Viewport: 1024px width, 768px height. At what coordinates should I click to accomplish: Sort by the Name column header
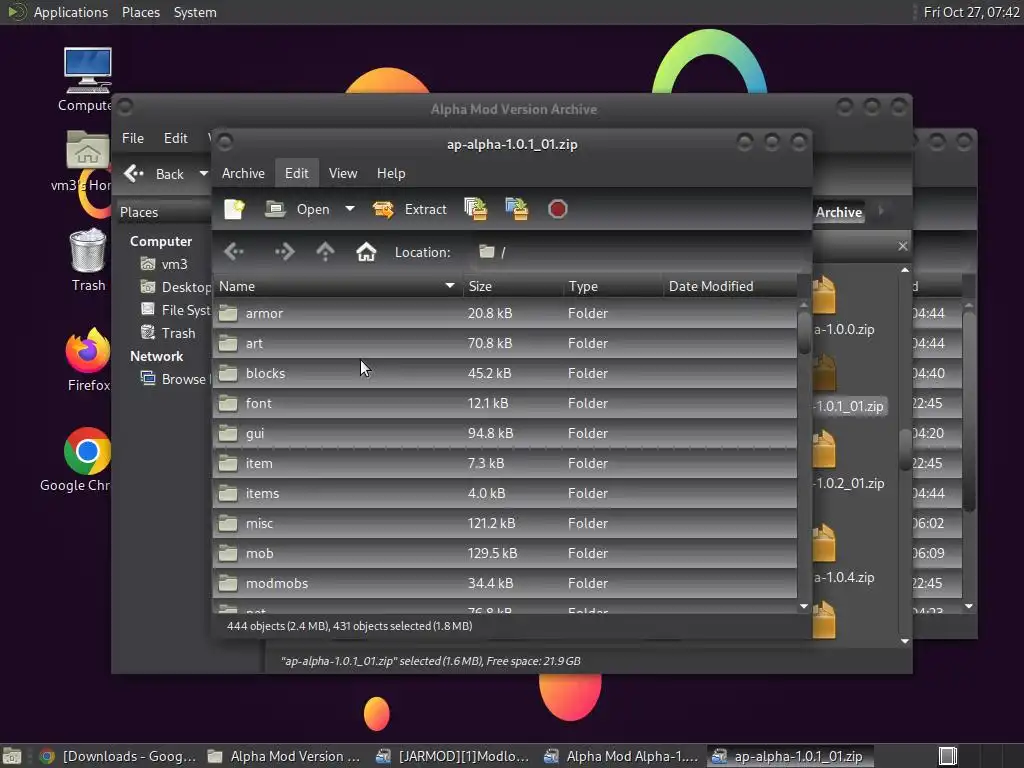(x=338, y=286)
